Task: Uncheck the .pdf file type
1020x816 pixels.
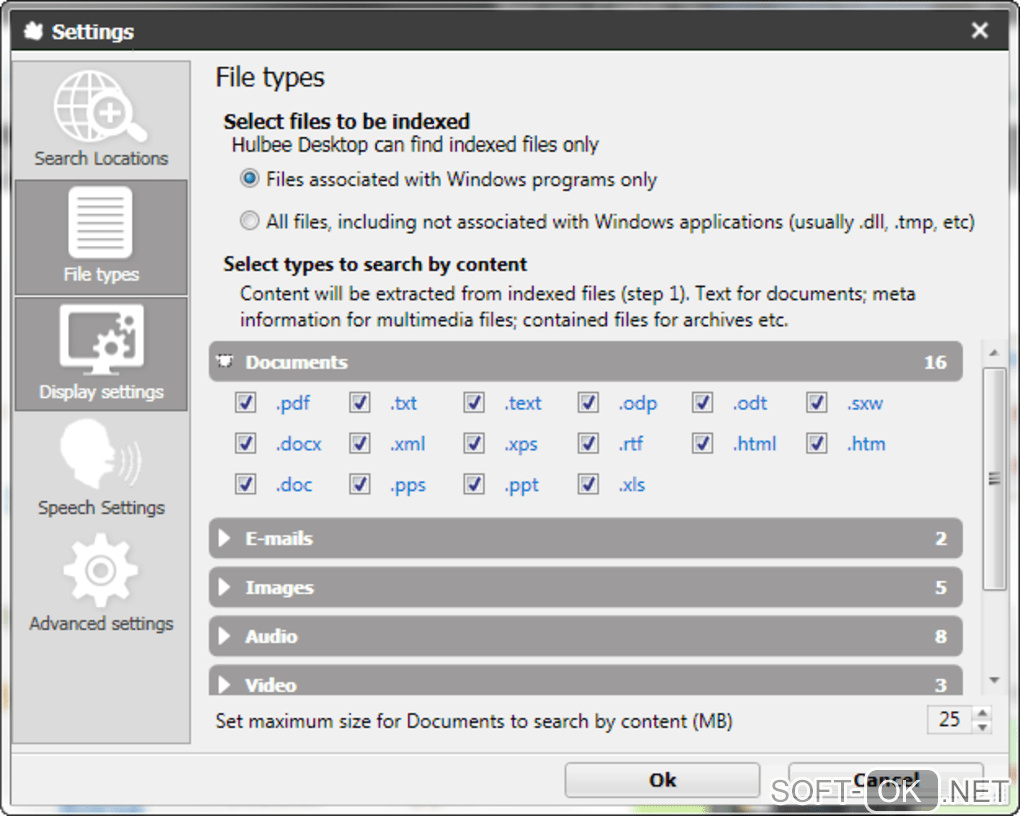Action: 245,403
